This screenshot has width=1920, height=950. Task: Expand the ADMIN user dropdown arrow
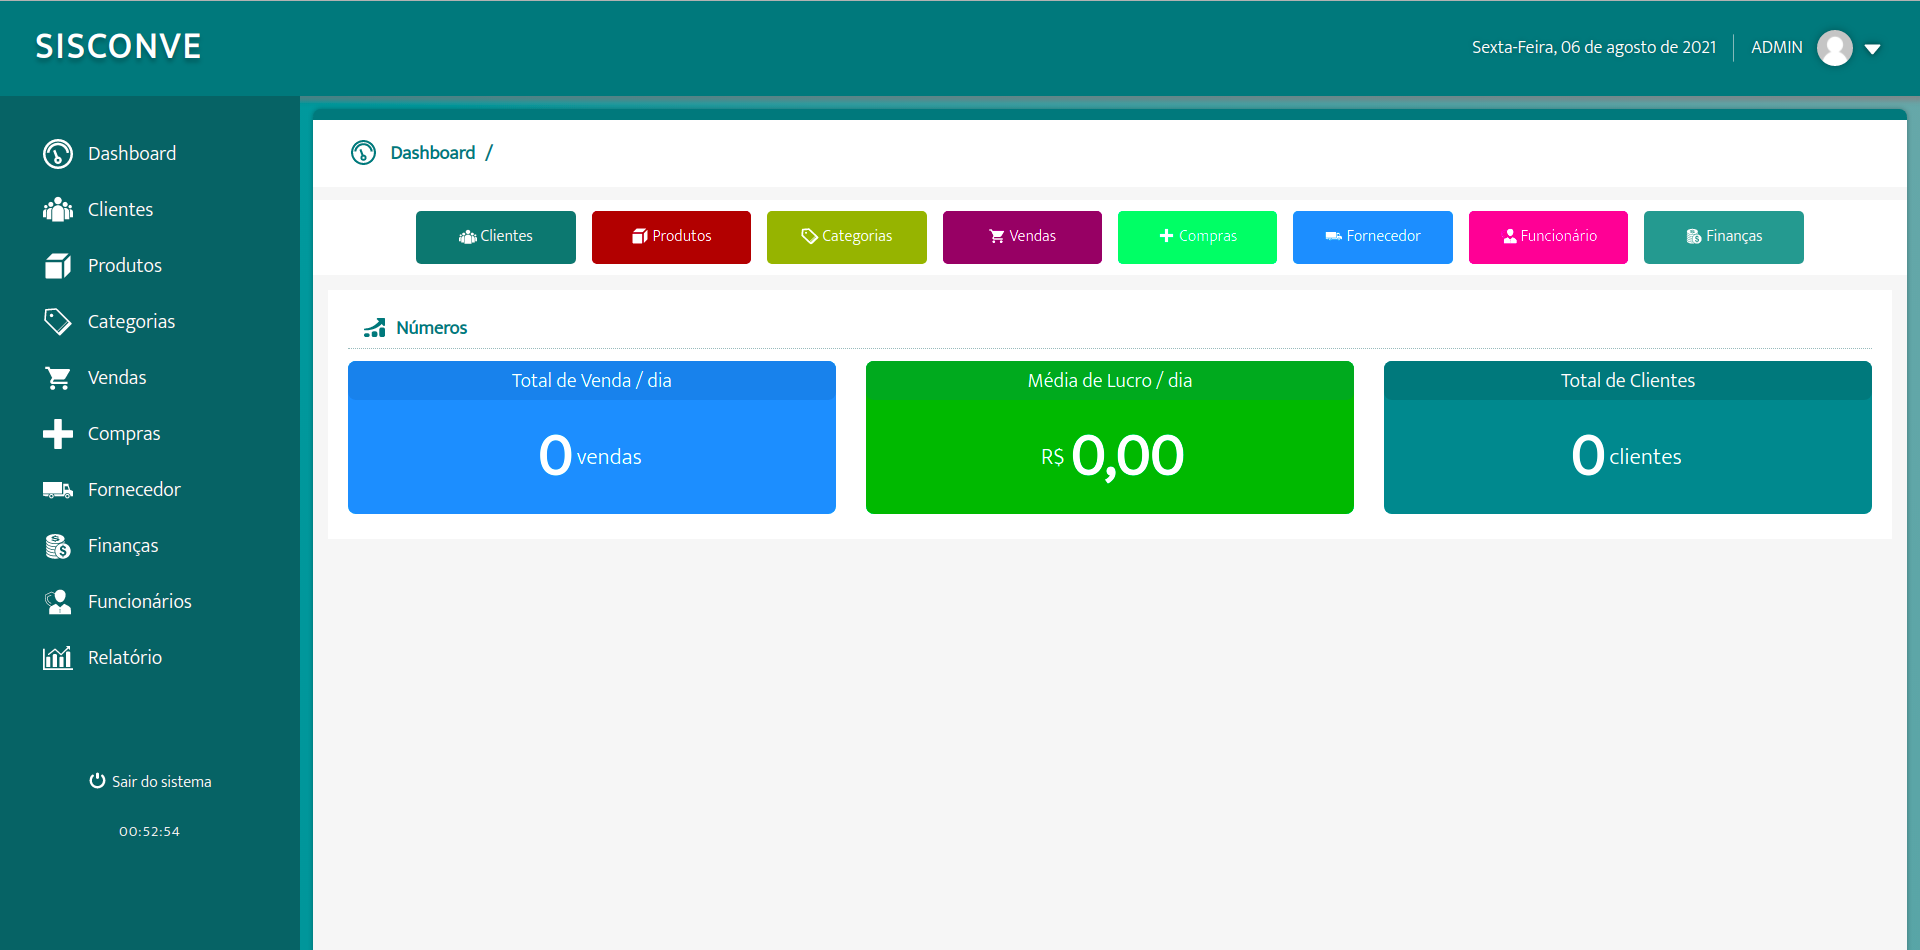point(1873,49)
